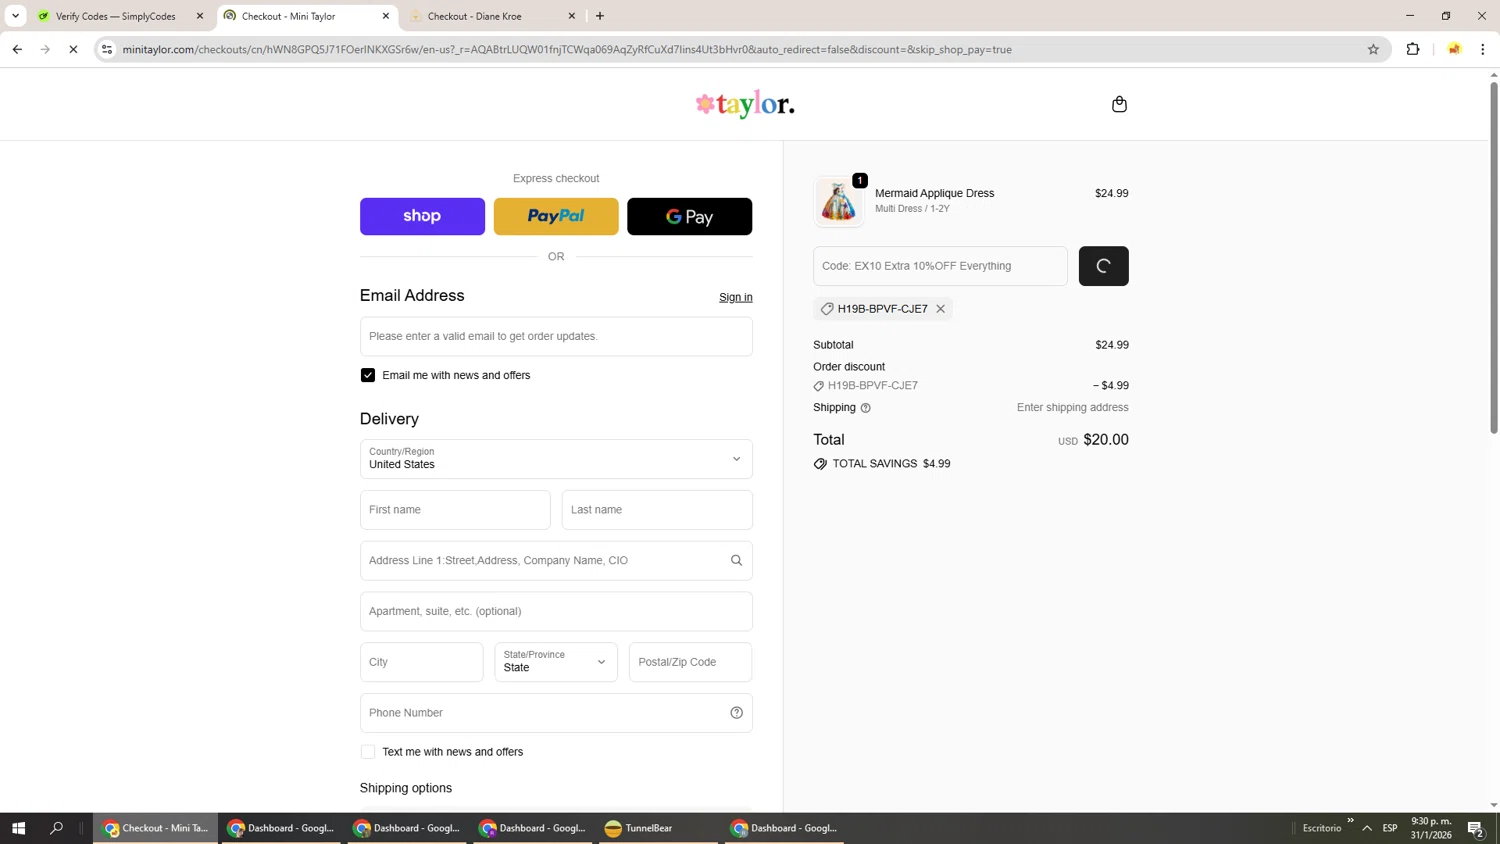Viewport: 1500px width, 844px height.
Task: Open the Windows taskbar search icon
Action: point(56,828)
